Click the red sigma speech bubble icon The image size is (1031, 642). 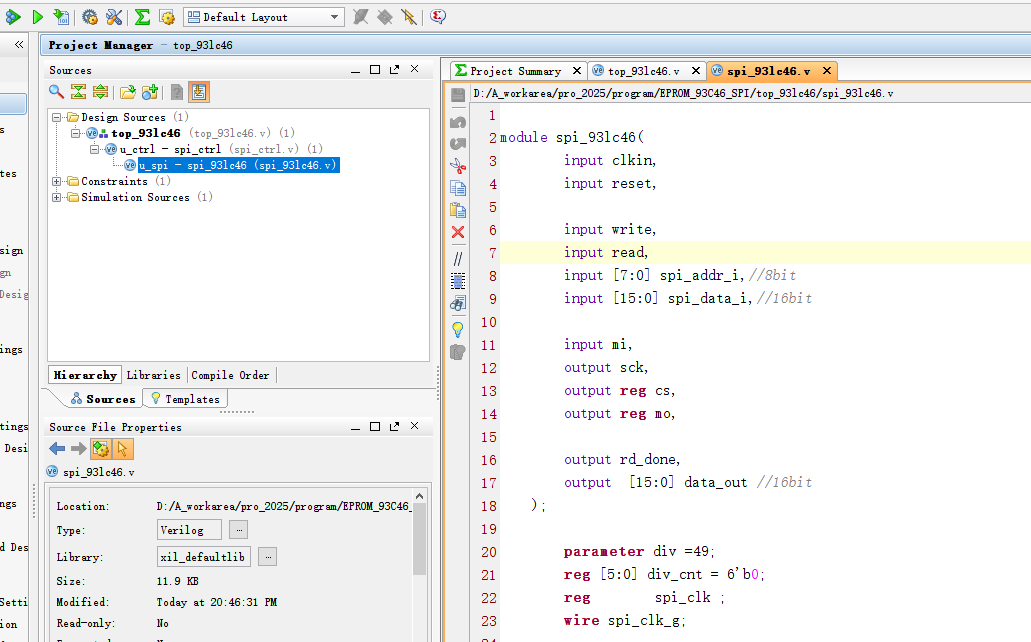point(438,16)
